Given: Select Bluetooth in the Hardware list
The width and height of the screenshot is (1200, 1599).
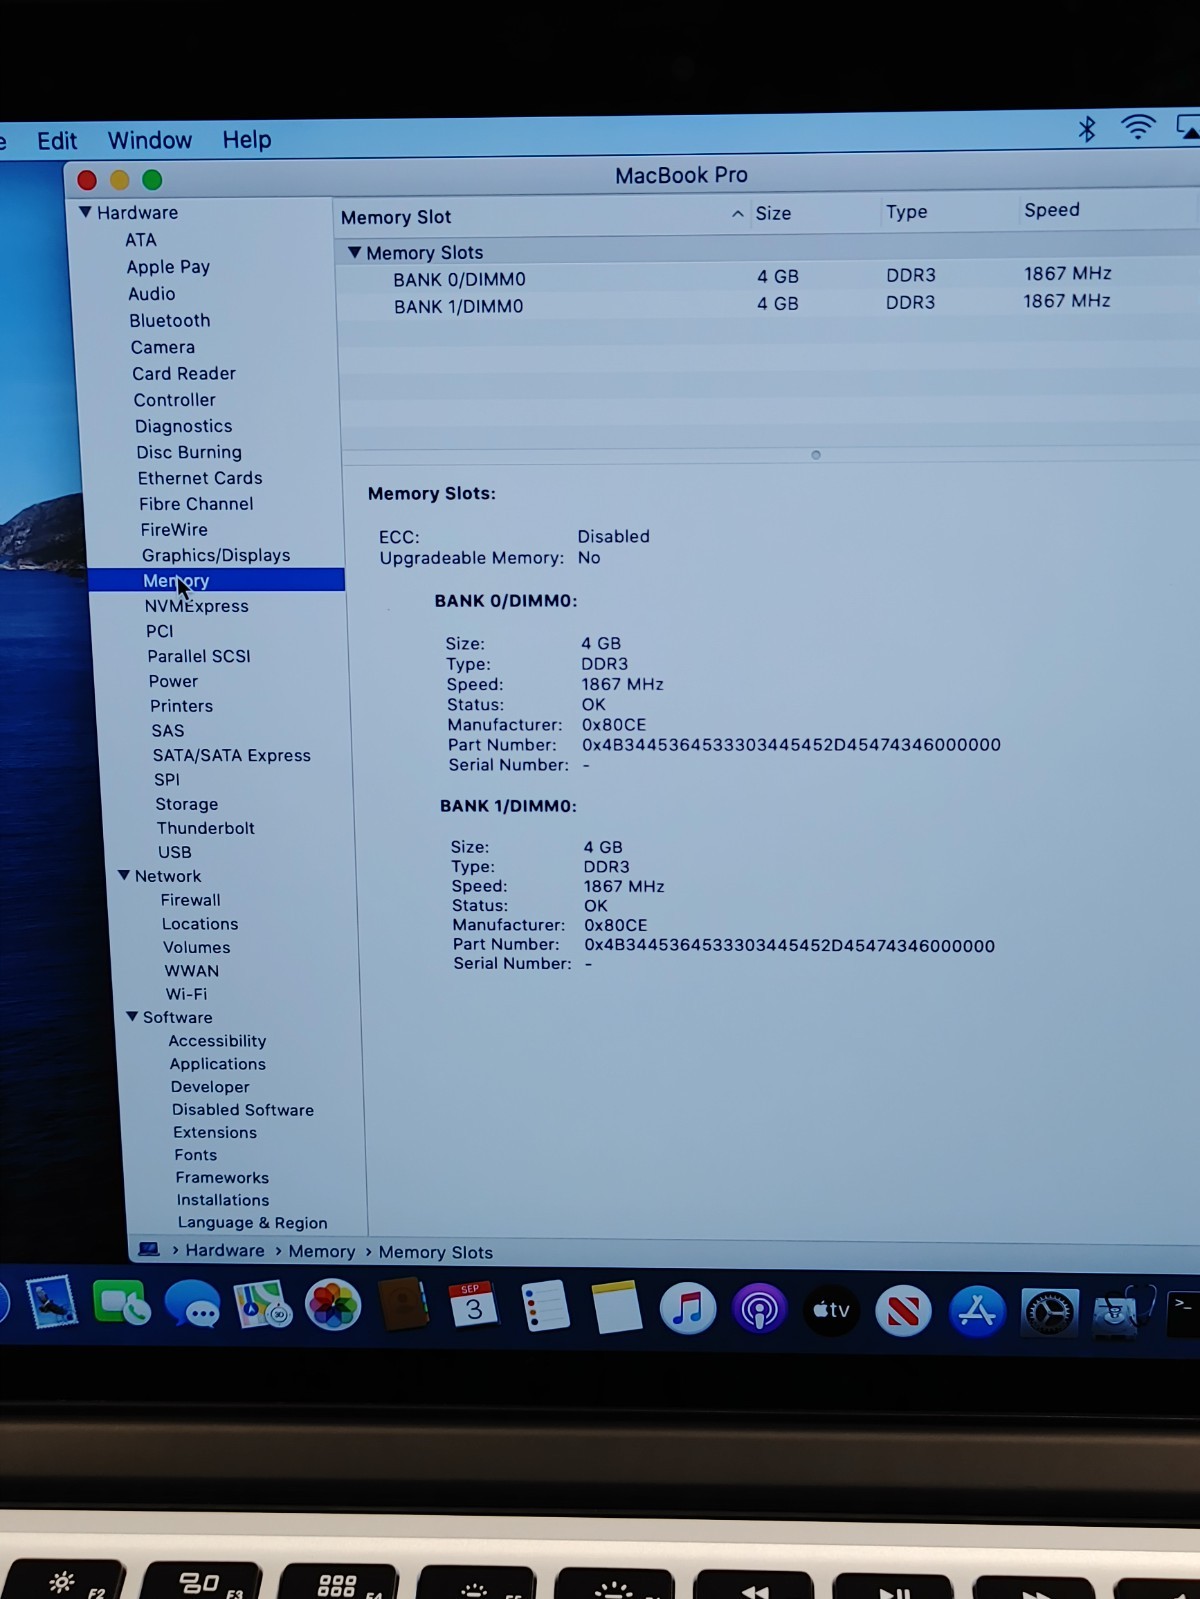Looking at the screenshot, I should tap(170, 321).
